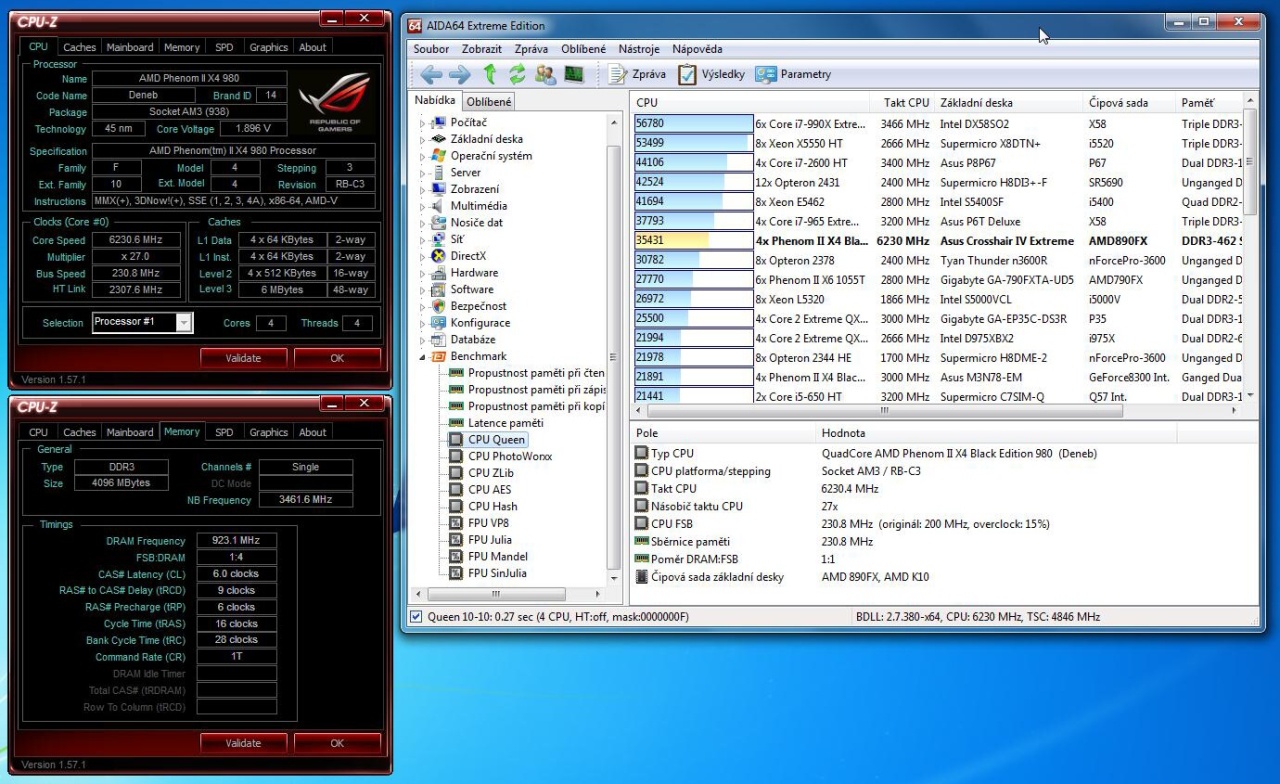Select the CPU Queen benchmark item
The height and width of the screenshot is (784, 1280).
(x=496, y=439)
